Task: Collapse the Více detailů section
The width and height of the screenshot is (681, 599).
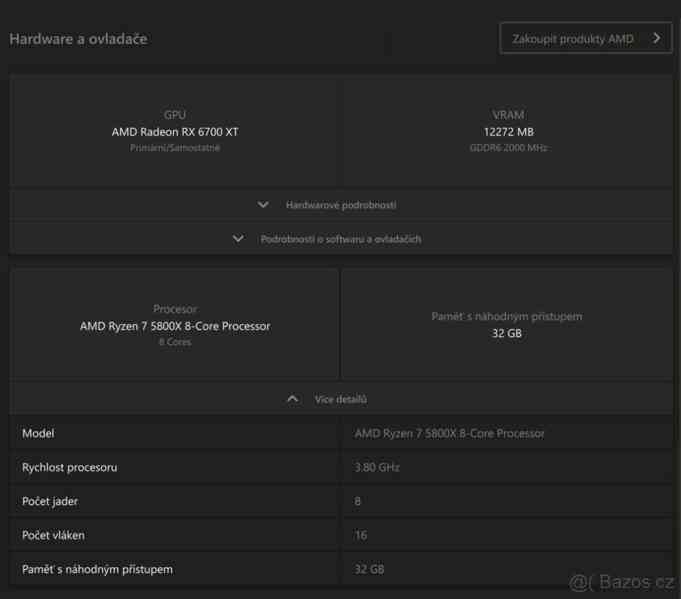Action: coord(340,399)
